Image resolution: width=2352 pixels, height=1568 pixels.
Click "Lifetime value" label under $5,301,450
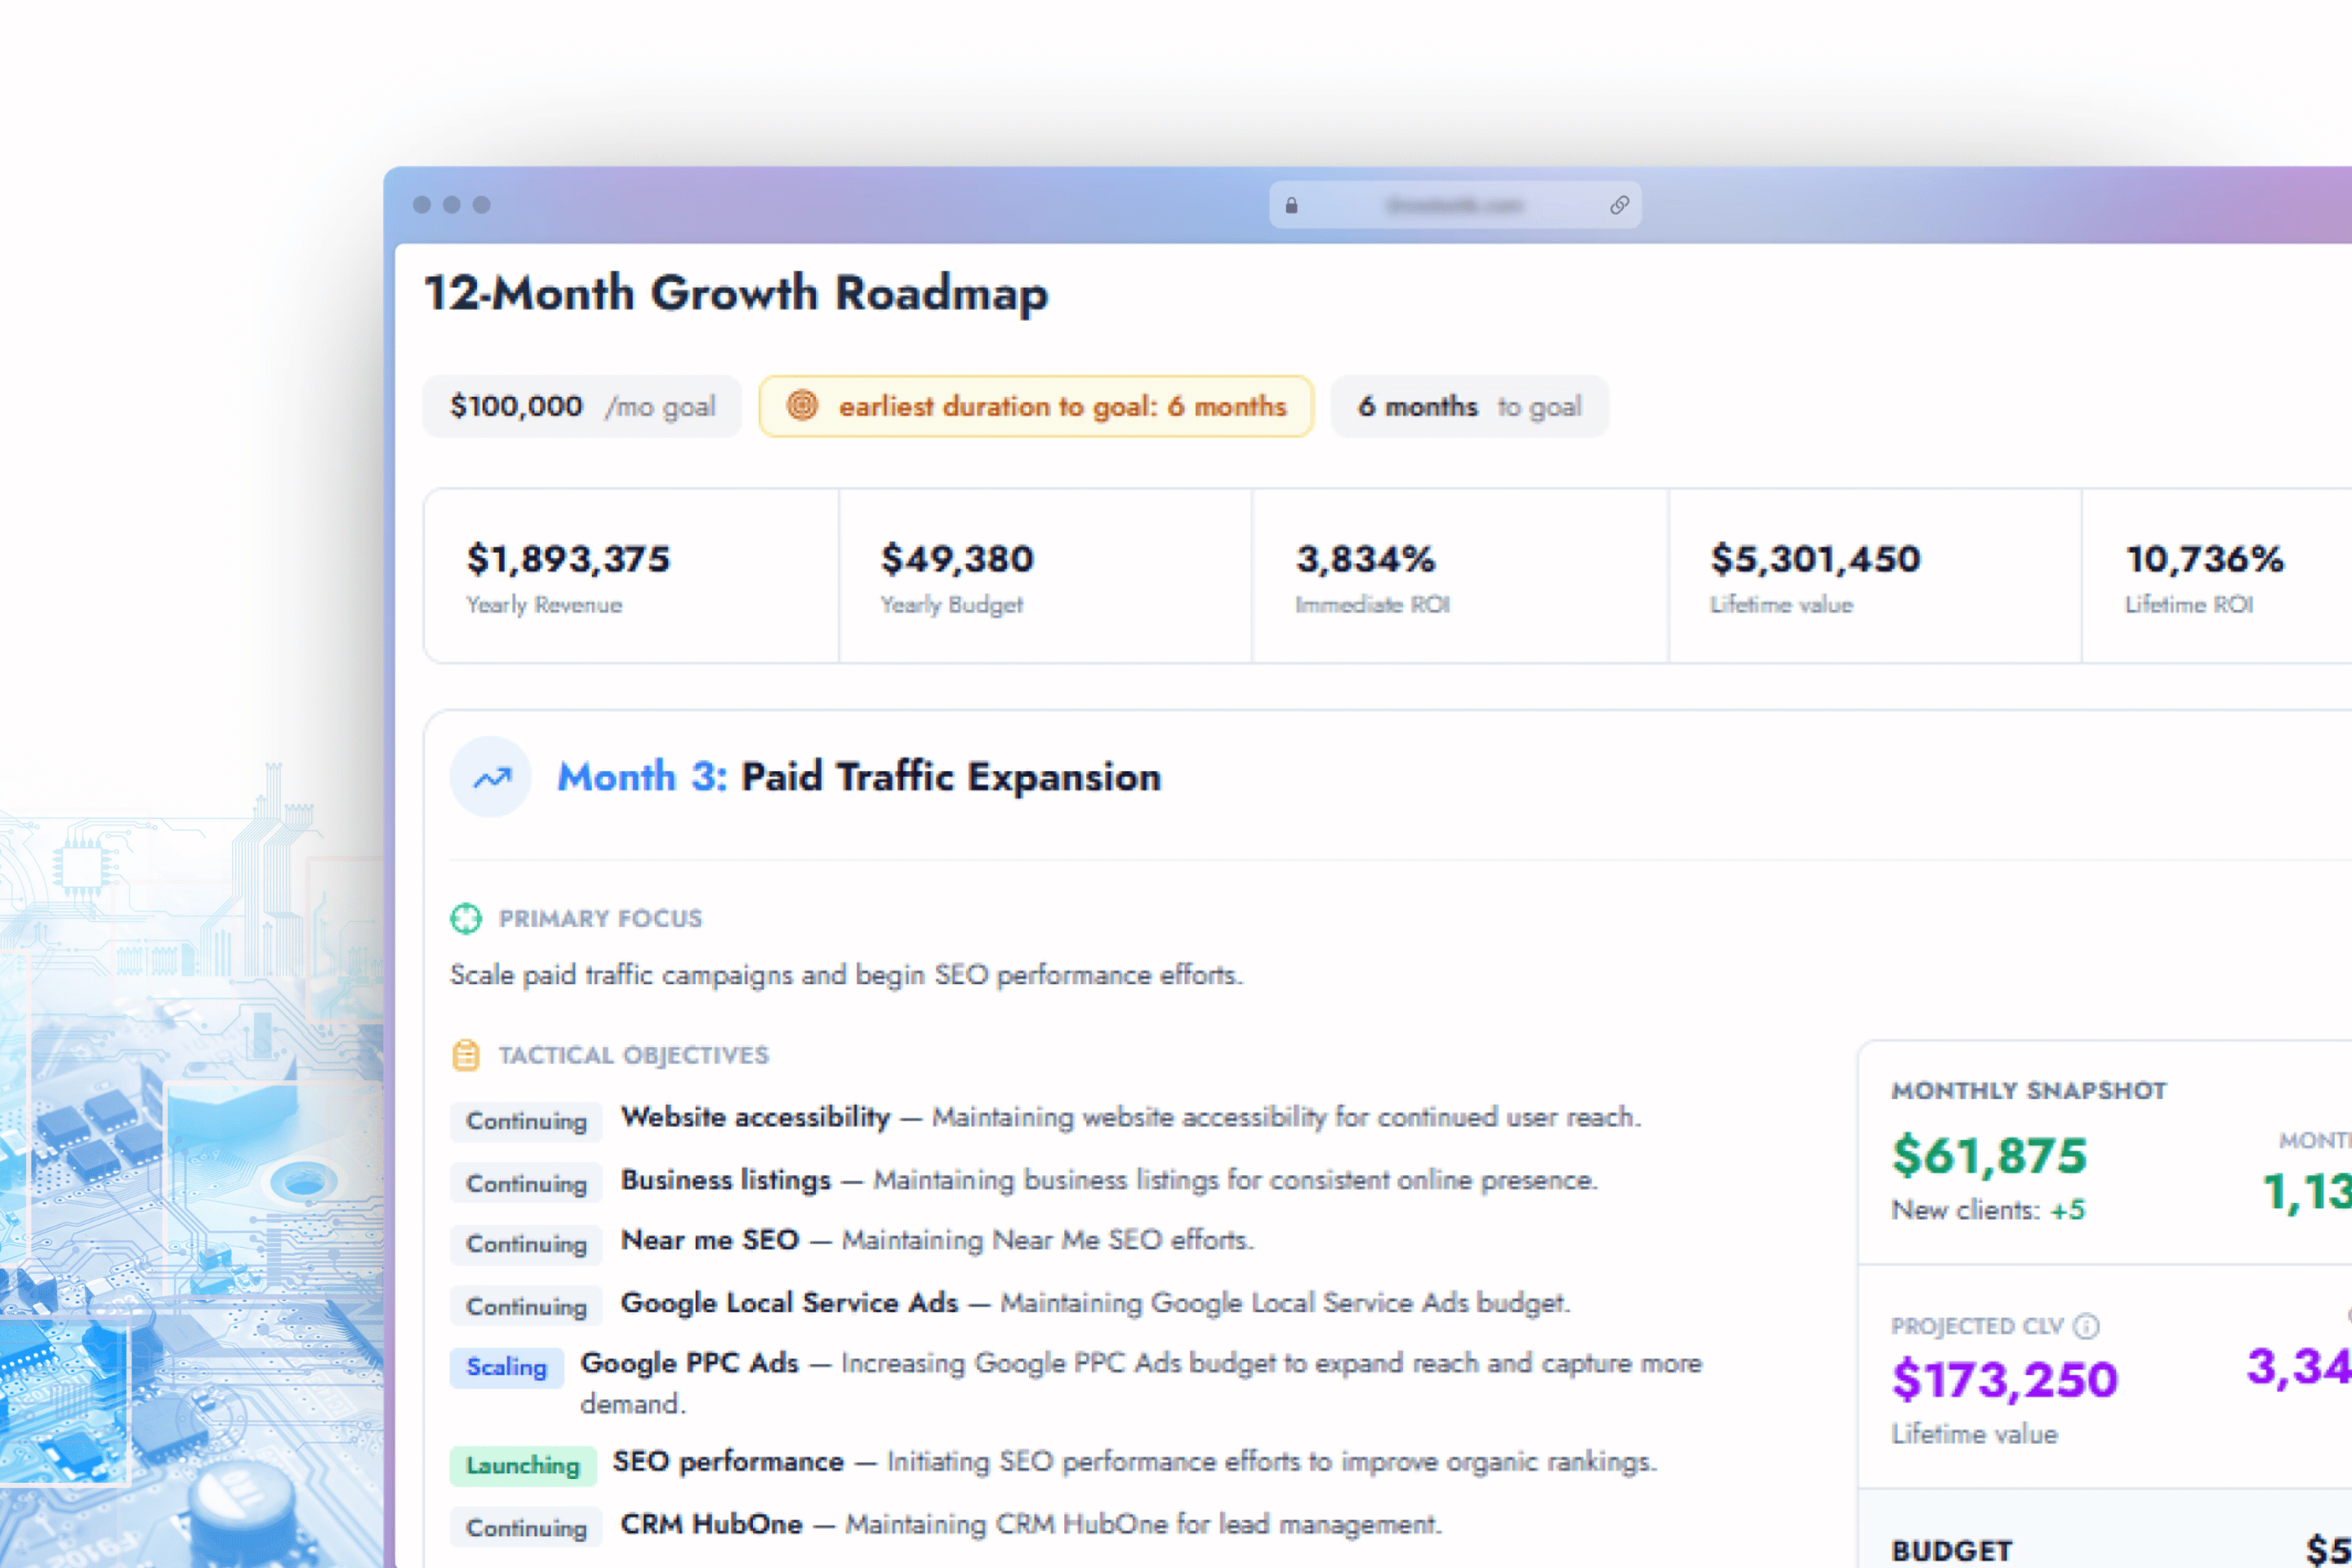point(1782,605)
